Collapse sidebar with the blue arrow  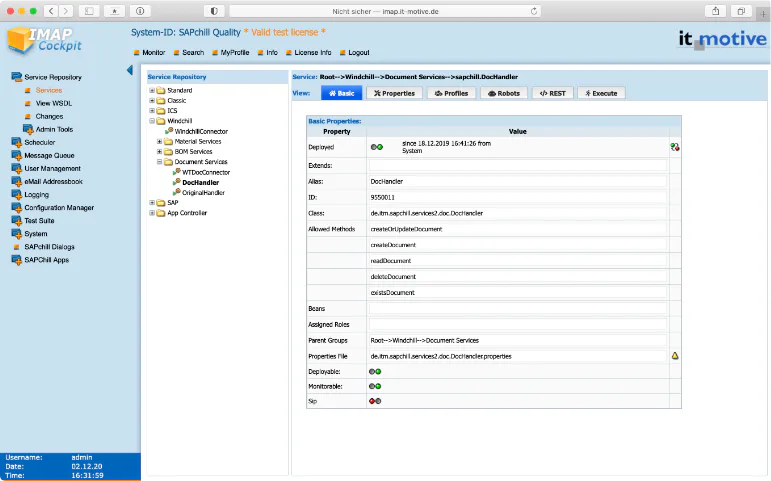pyautogui.click(x=130, y=70)
